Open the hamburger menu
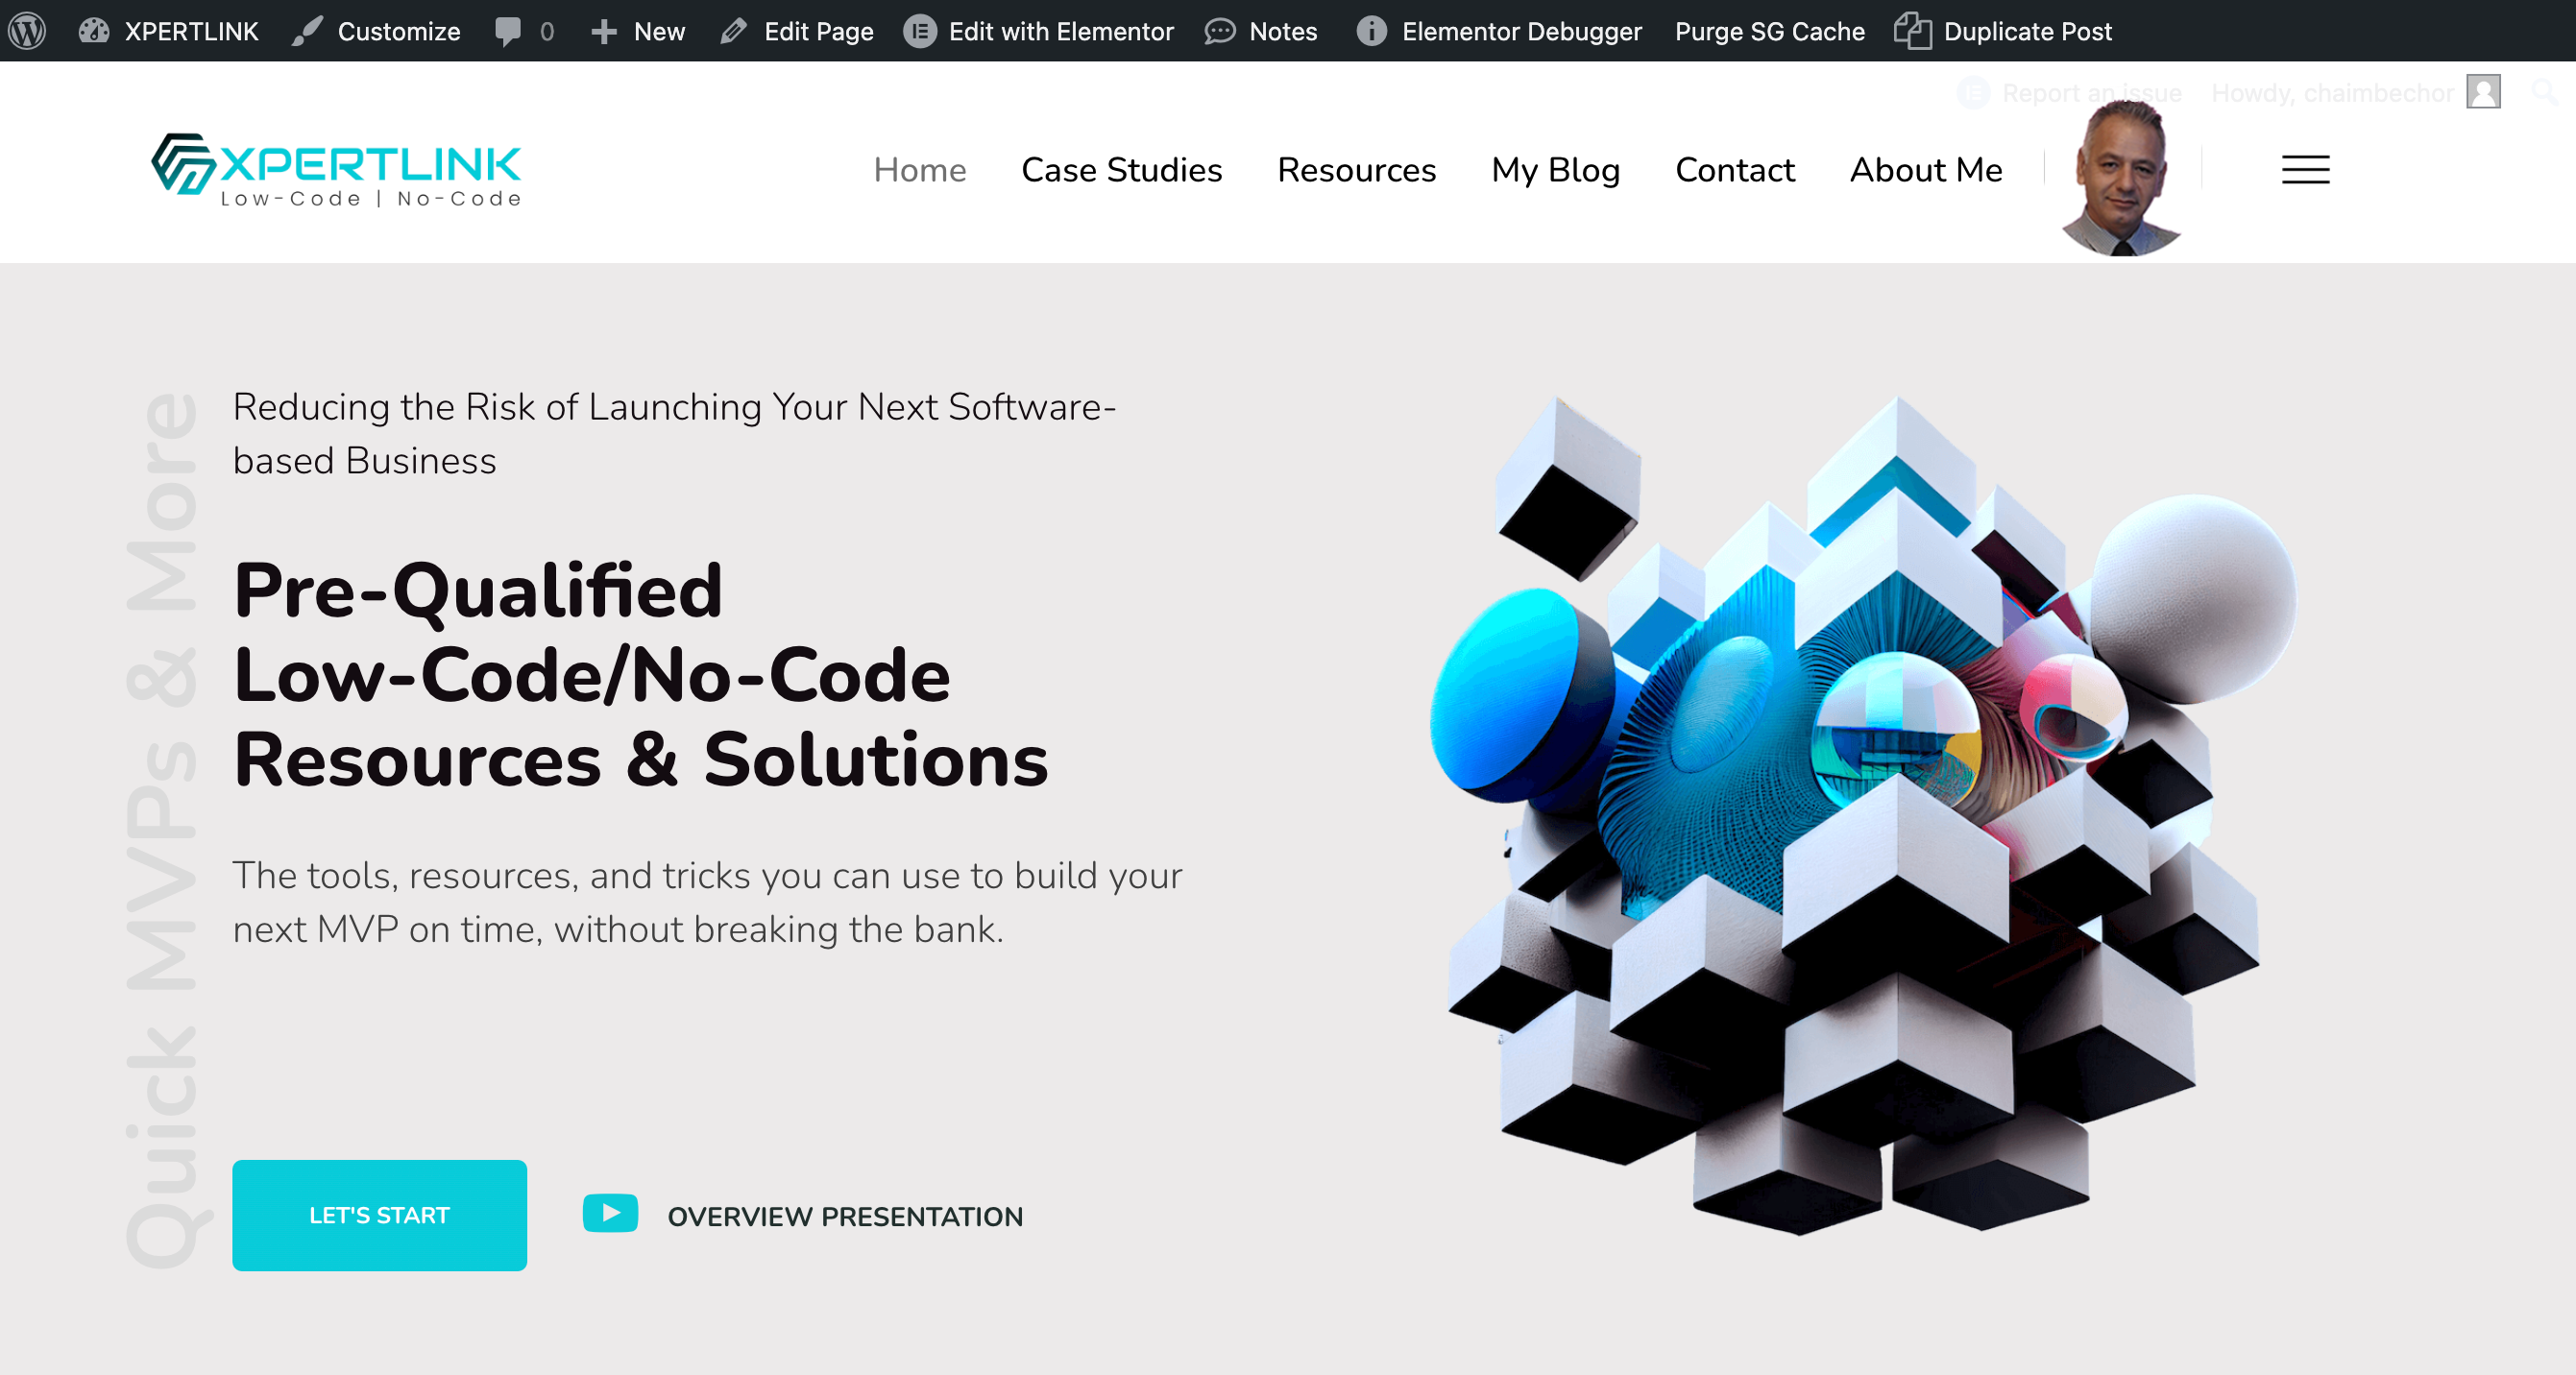The height and width of the screenshot is (1375, 2576). [x=2305, y=170]
